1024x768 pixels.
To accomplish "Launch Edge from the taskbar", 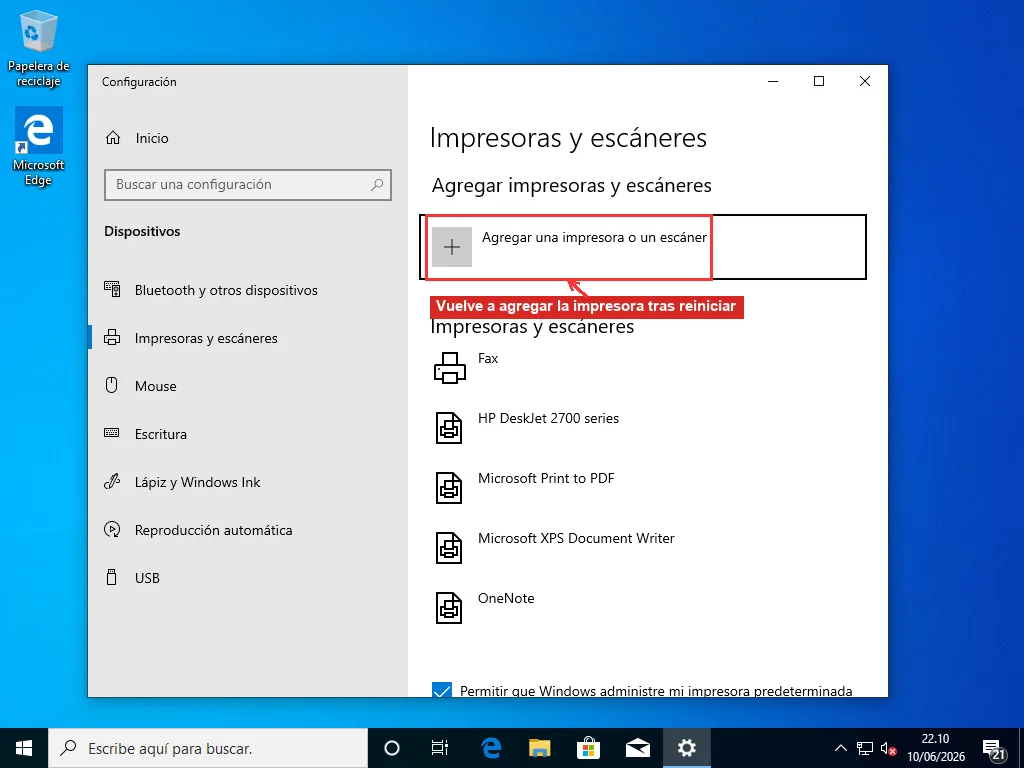I will (x=490, y=748).
